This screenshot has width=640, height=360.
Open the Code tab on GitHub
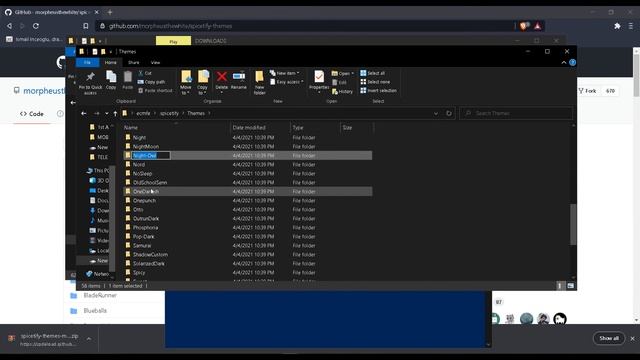pyautogui.click(x=32, y=114)
